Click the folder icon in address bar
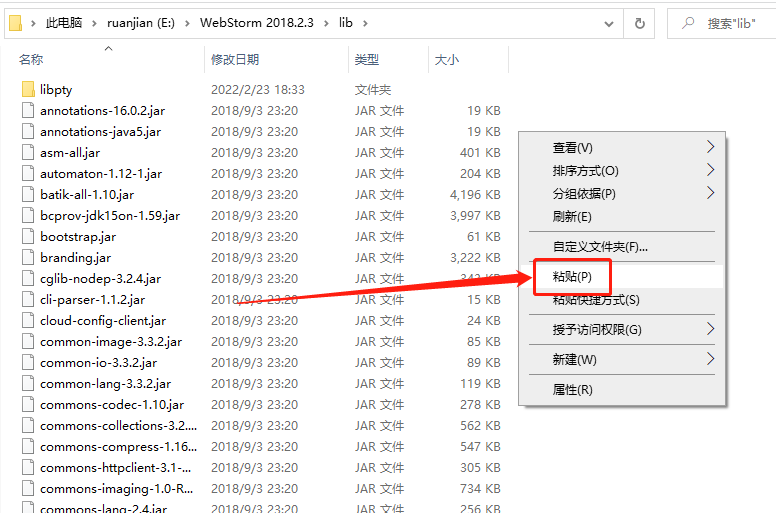The width and height of the screenshot is (776, 513). click(15, 23)
